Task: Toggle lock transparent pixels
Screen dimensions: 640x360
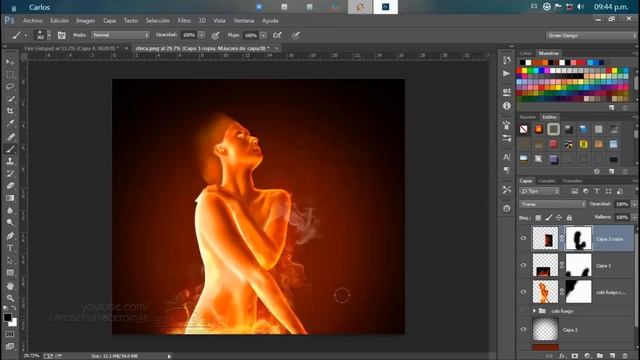Action: point(538,218)
